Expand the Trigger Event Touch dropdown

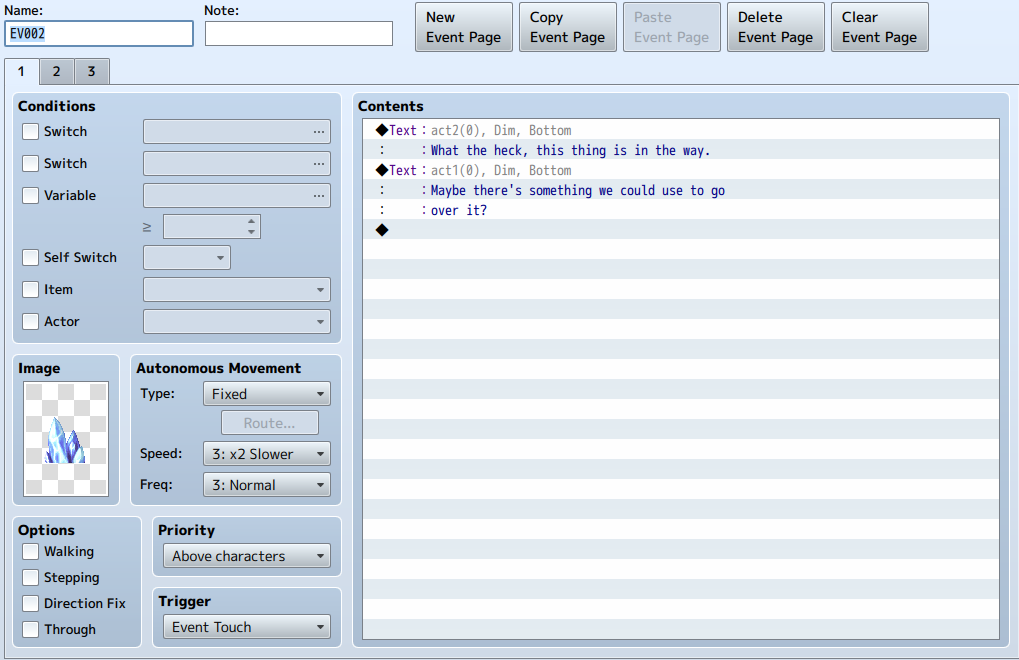tap(247, 627)
